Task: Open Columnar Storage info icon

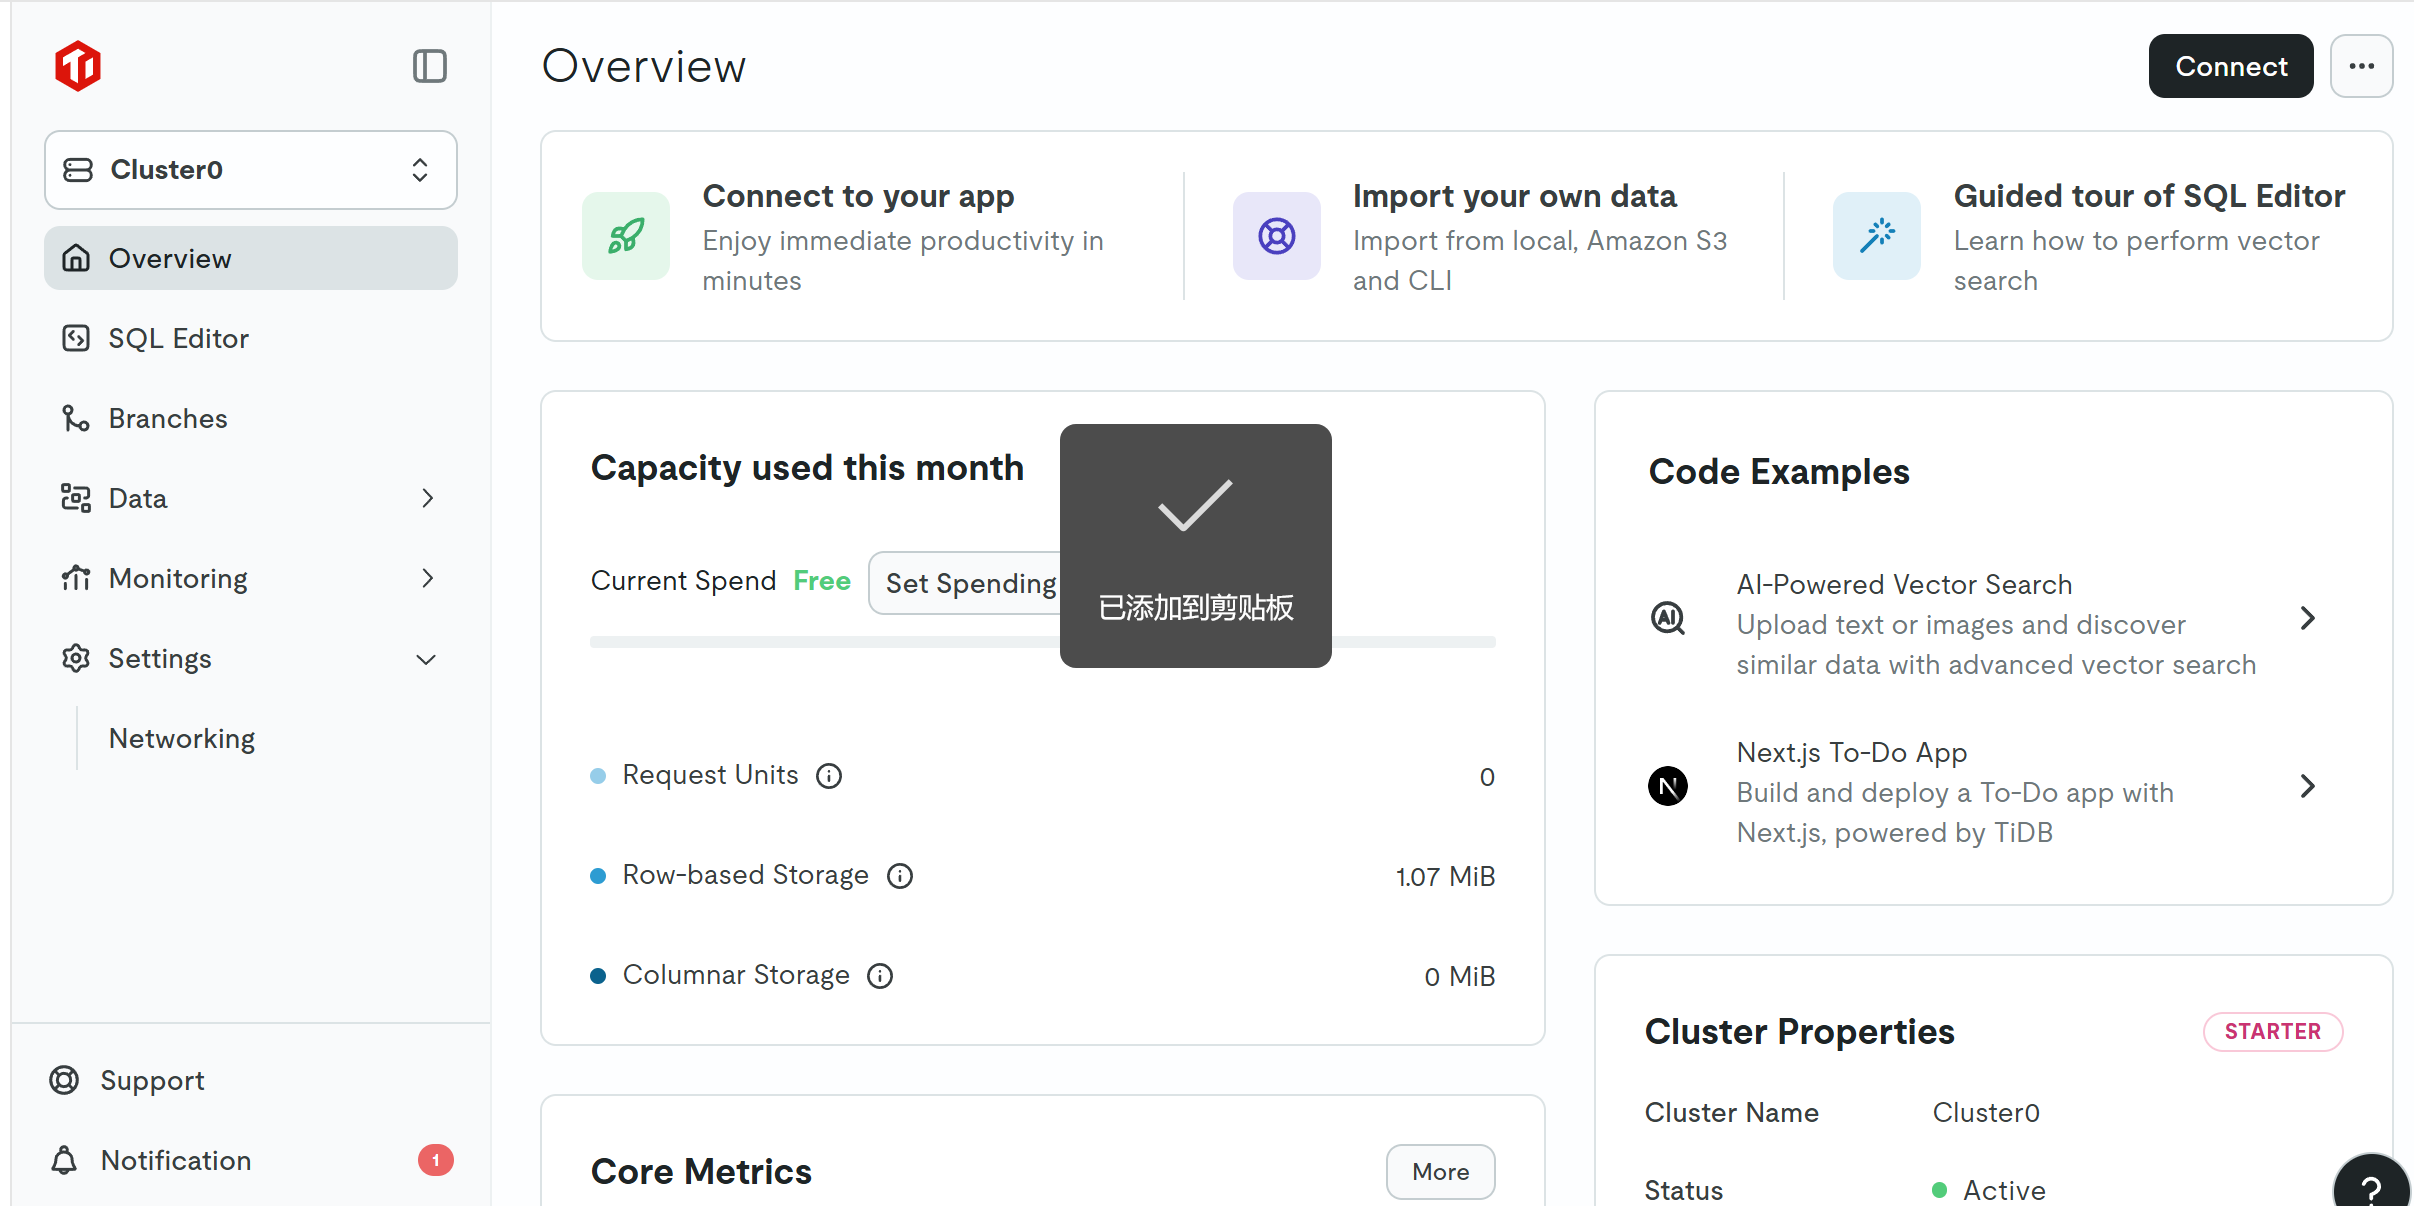Action: pos(880,976)
